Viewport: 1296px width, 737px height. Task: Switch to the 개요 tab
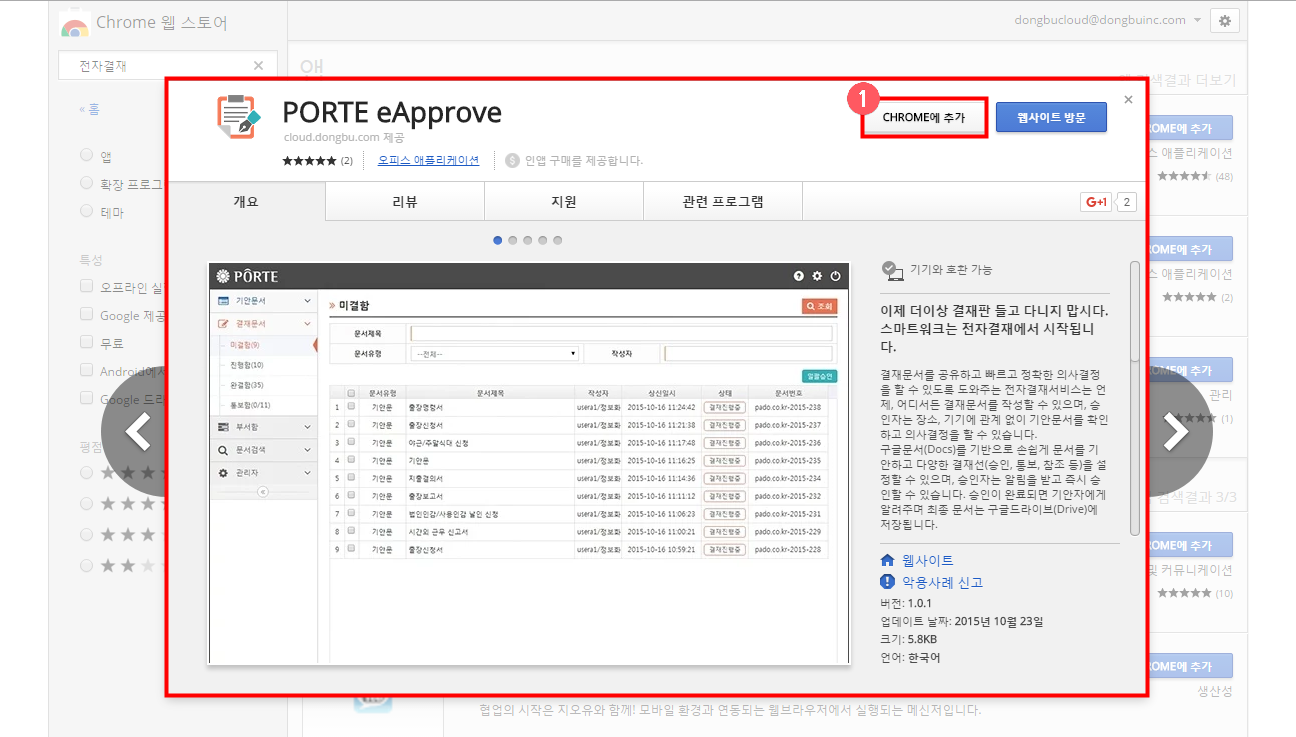point(246,201)
